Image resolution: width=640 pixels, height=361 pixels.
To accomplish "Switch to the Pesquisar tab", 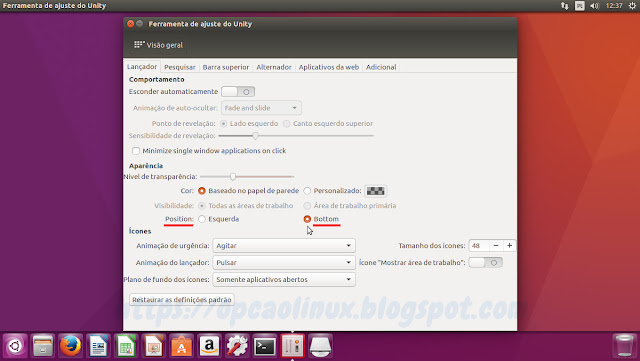I will point(180,67).
